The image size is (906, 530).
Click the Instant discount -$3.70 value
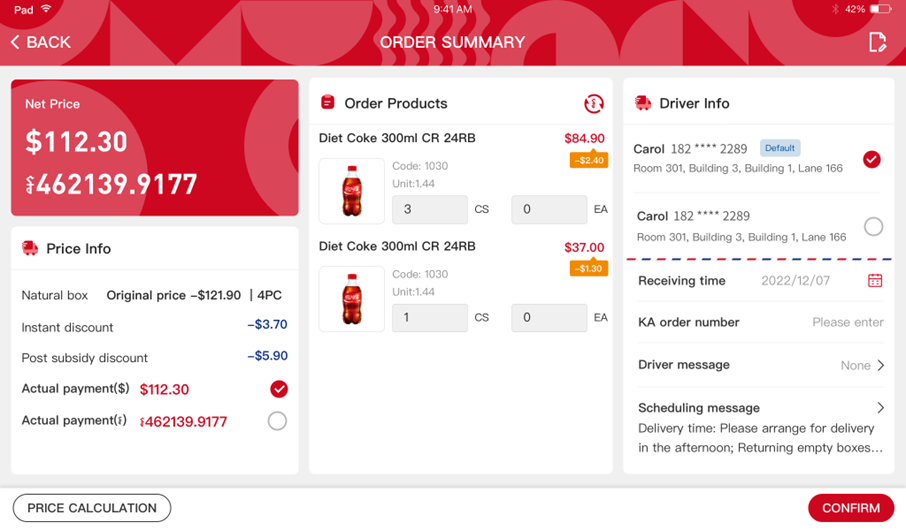point(267,324)
